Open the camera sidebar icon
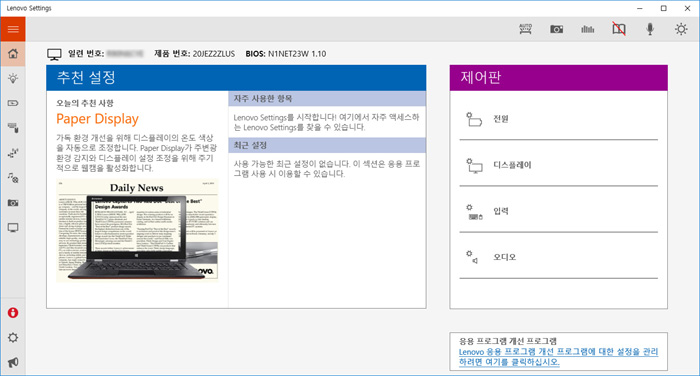The width and height of the screenshot is (700, 376). [x=13, y=203]
